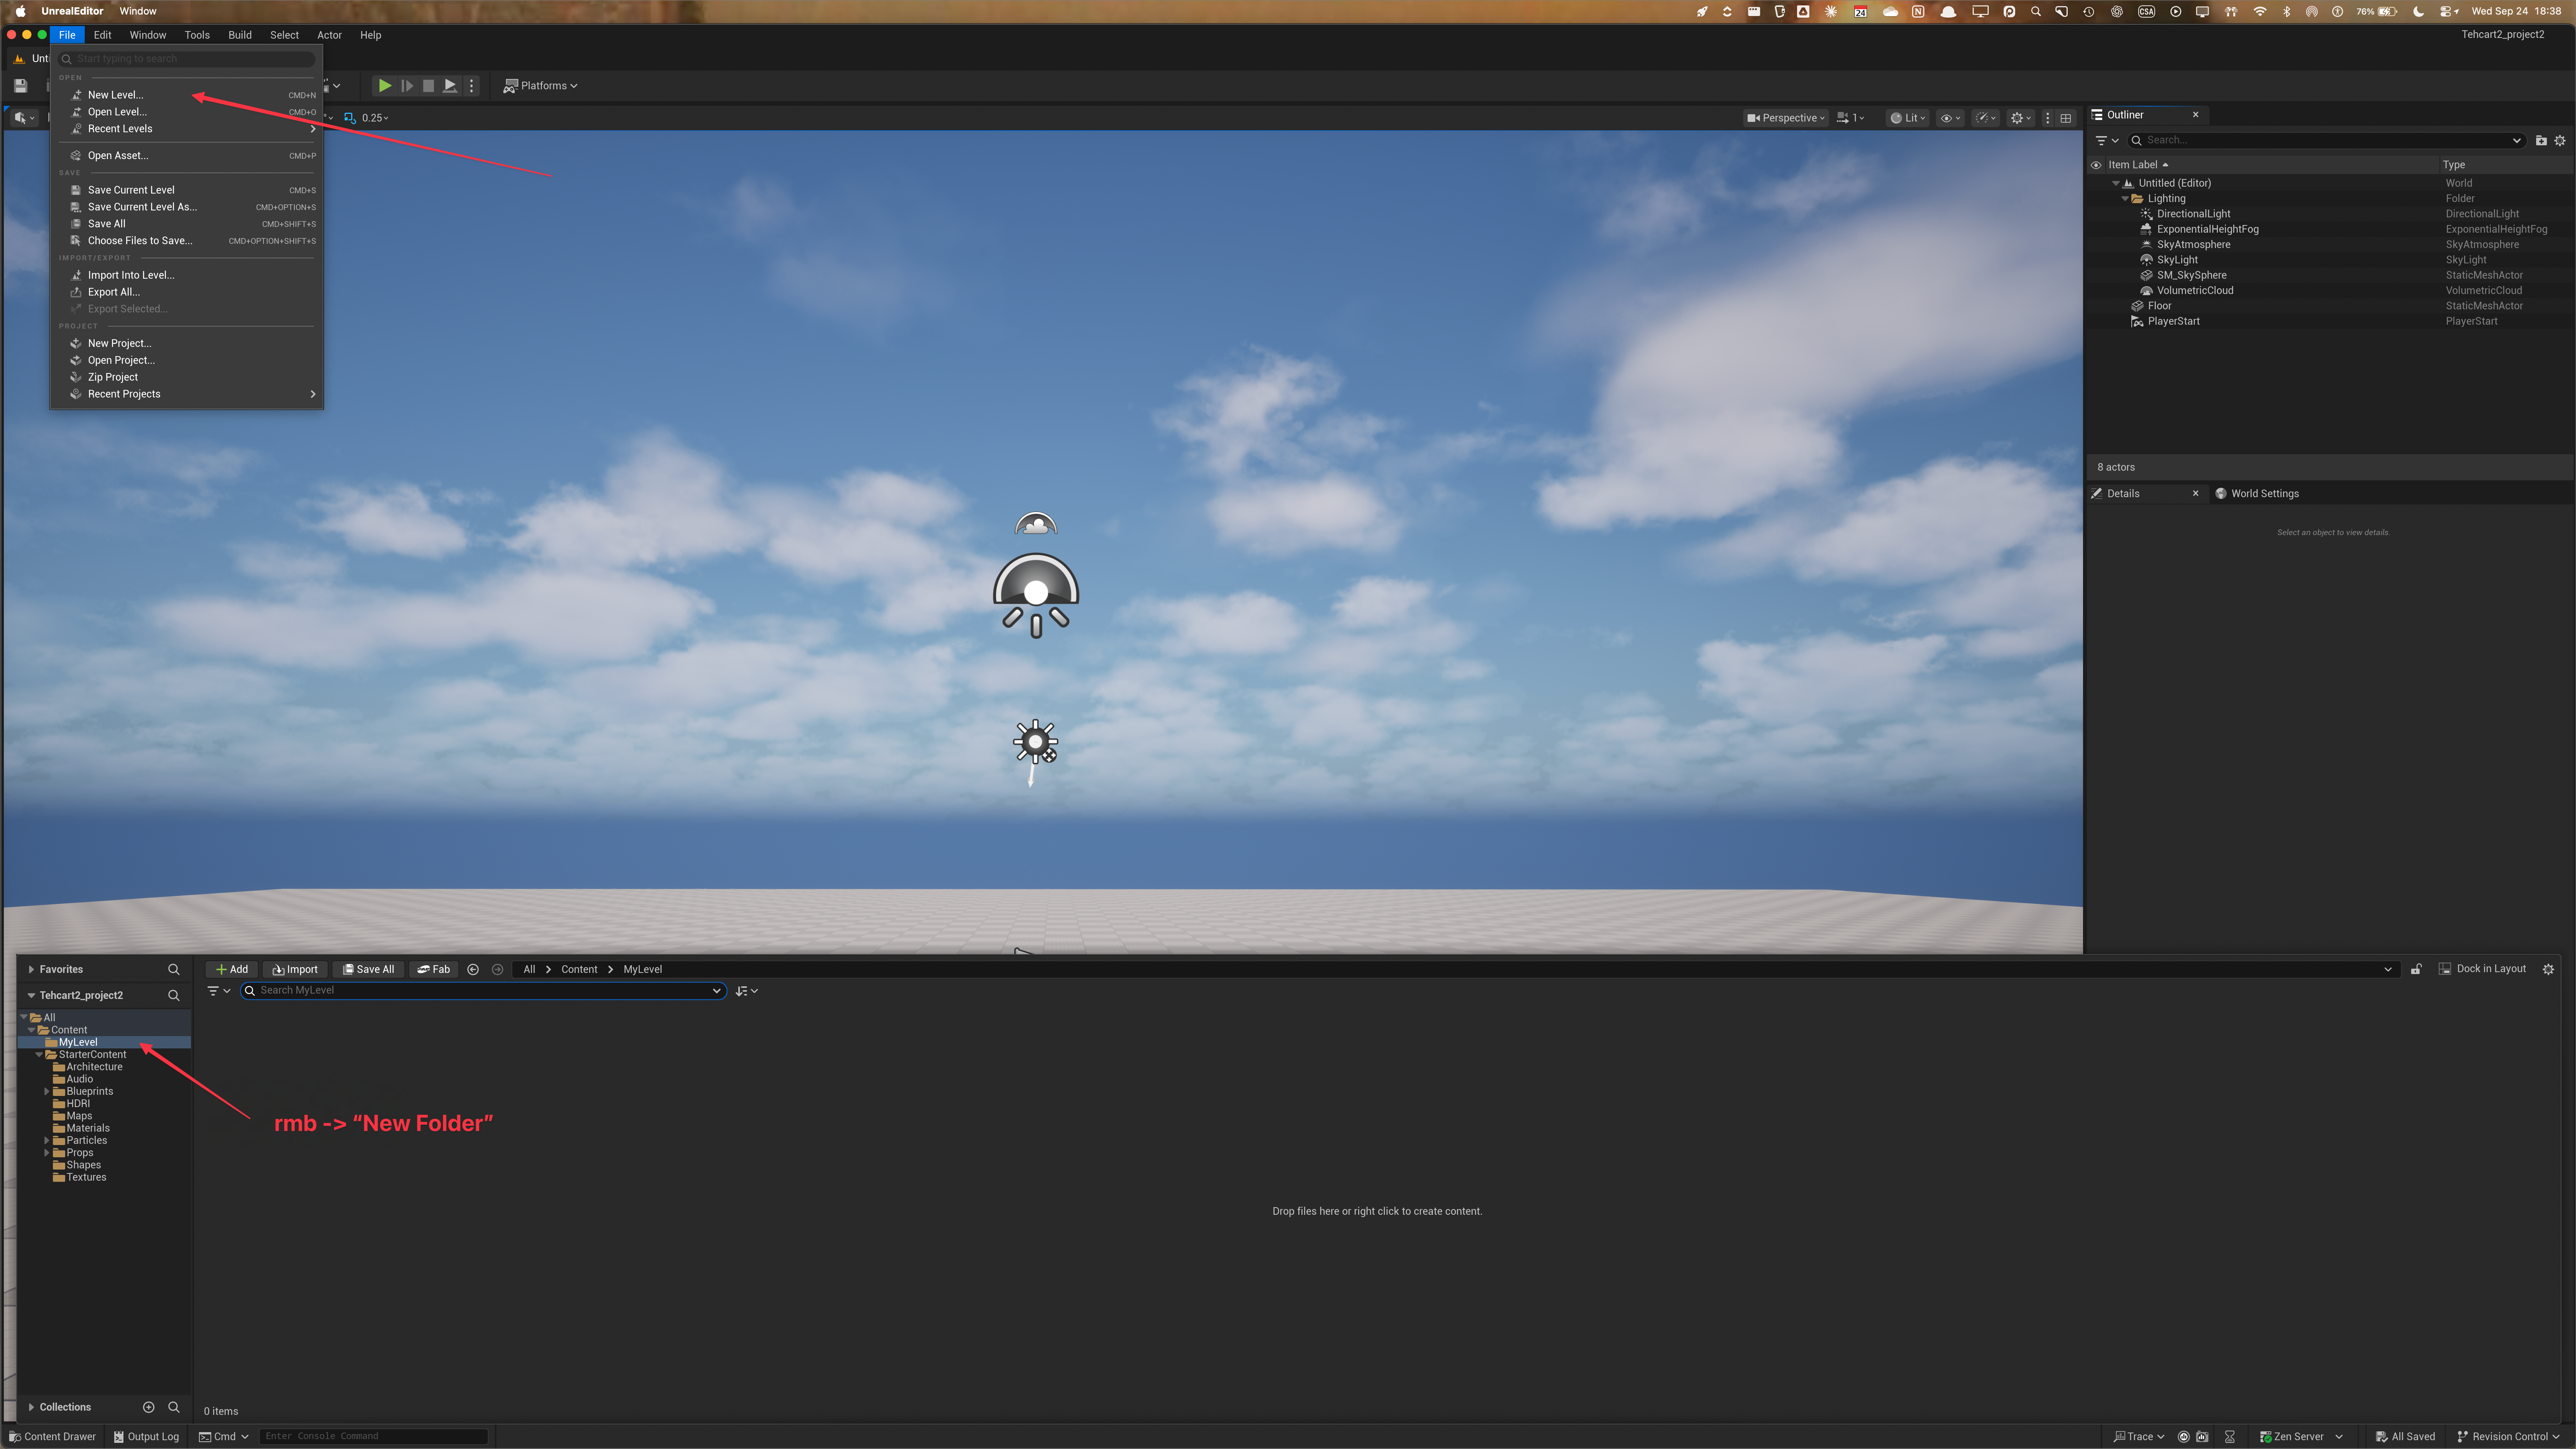
Task: Open the viewport settings gear menu
Action: click(2021, 118)
